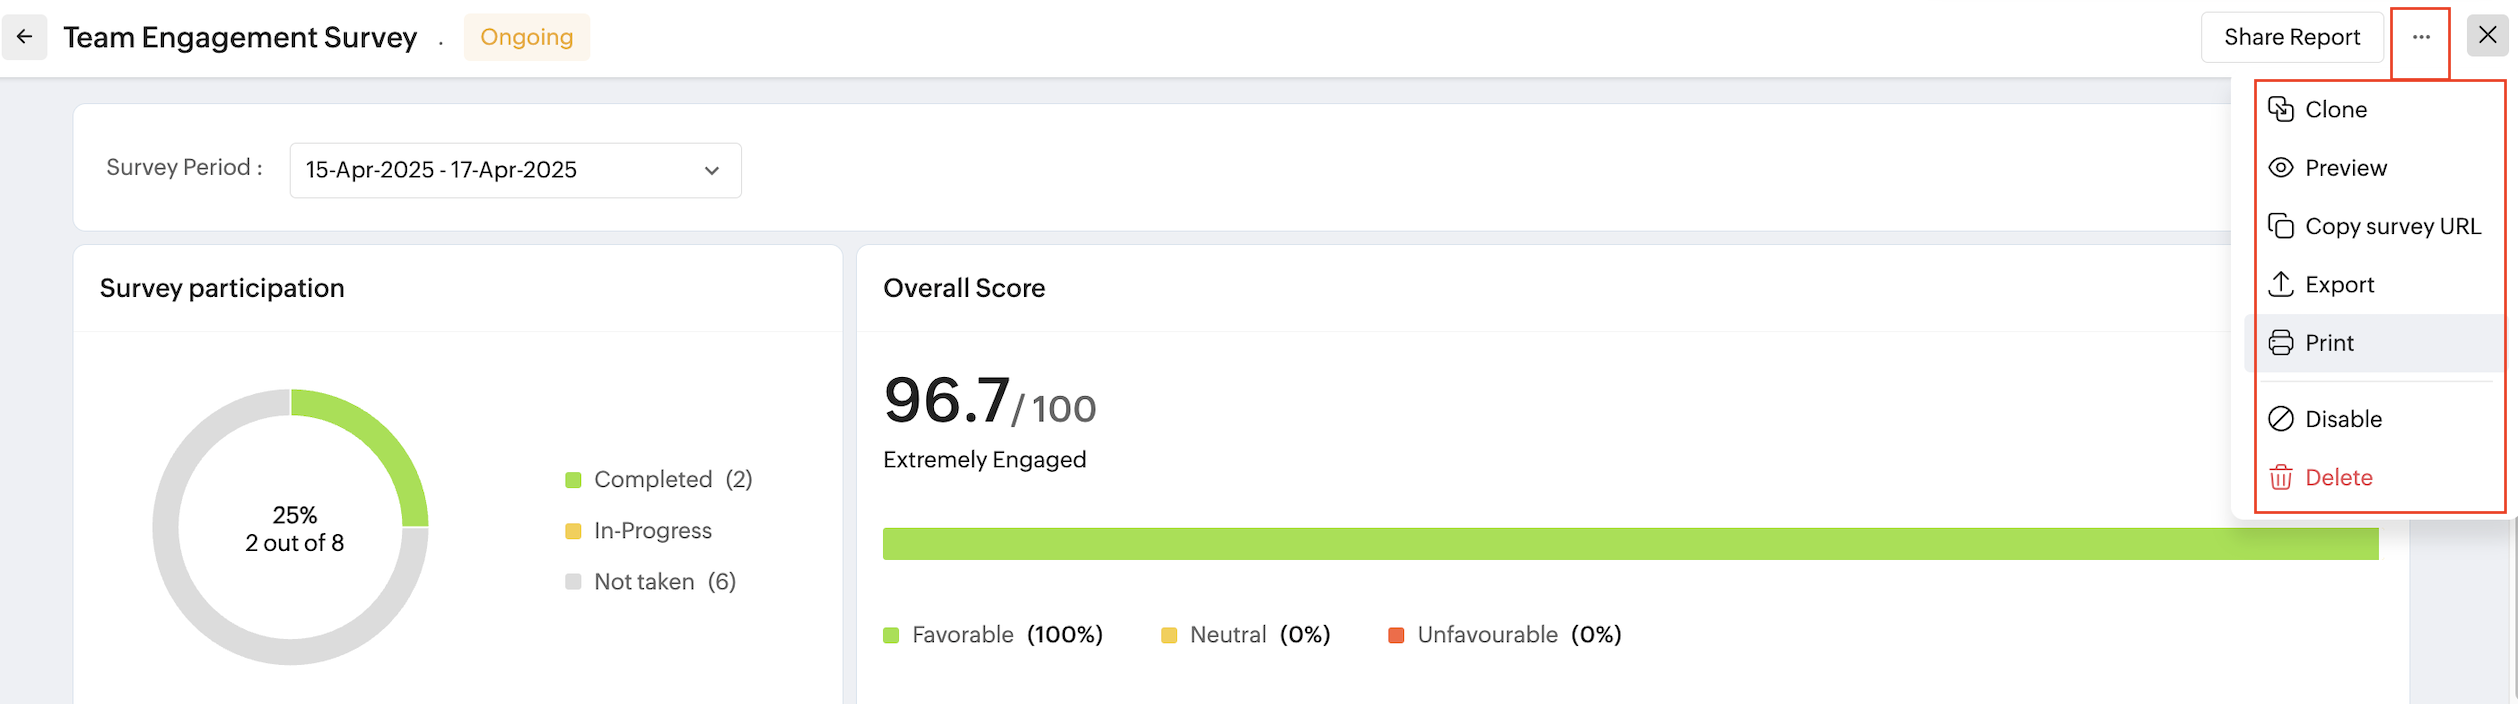Click the Preview eye icon
Viewport: 2518px width, 704px height.
[2280, 168]
